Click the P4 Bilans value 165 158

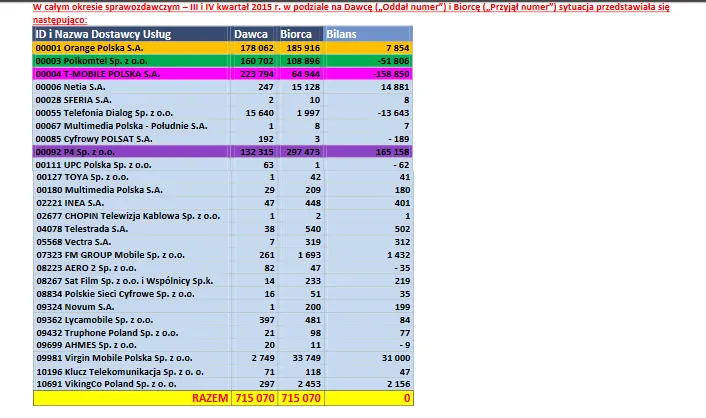[392, 152]
